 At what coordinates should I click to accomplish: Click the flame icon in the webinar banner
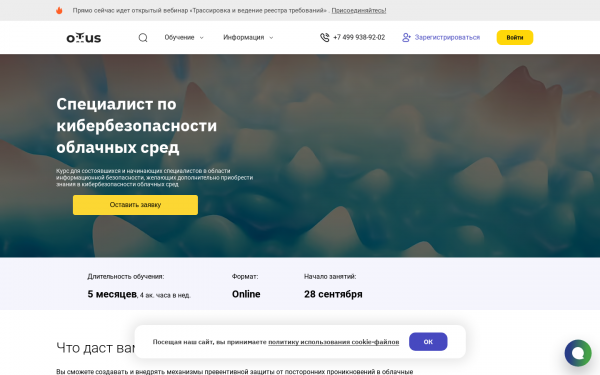tap(59, 10)
